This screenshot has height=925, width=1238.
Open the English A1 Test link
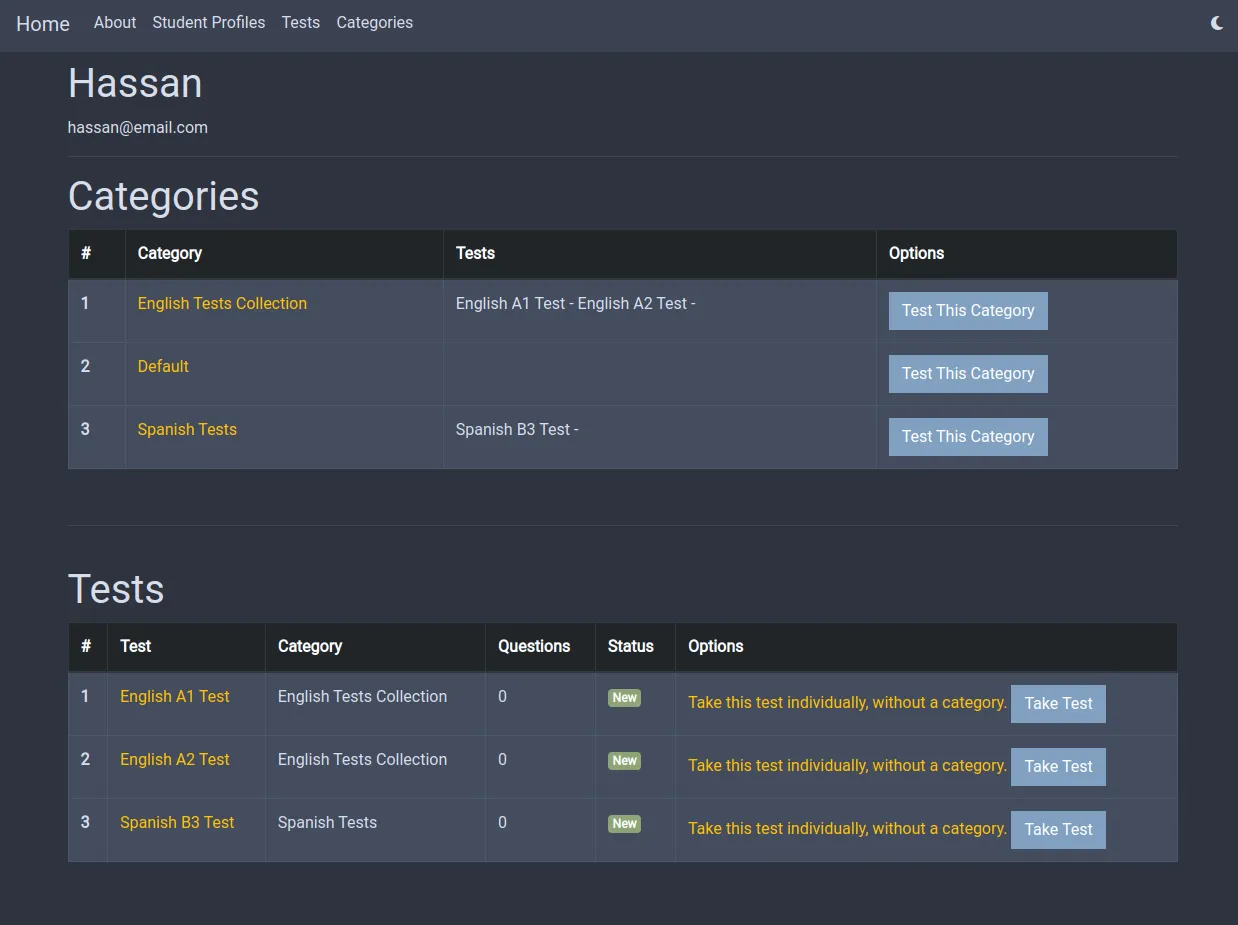(x=175, y=696)
